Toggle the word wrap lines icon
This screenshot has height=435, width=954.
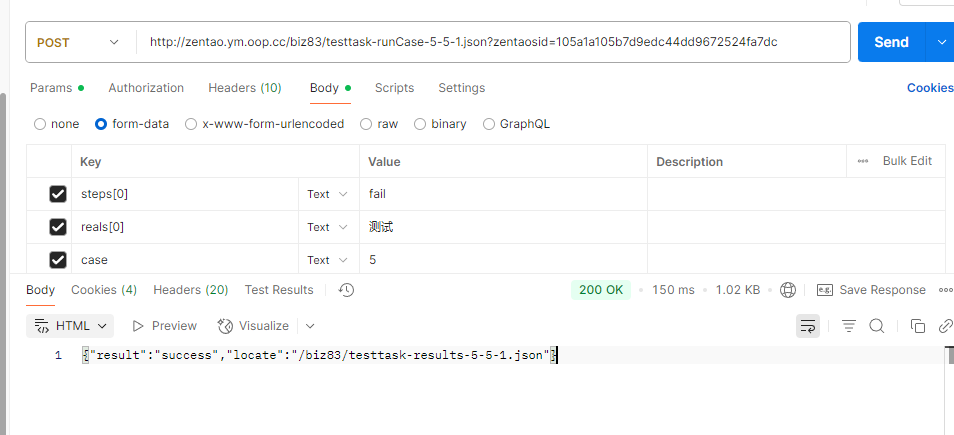pyautogui.click(x=808, y=326)
